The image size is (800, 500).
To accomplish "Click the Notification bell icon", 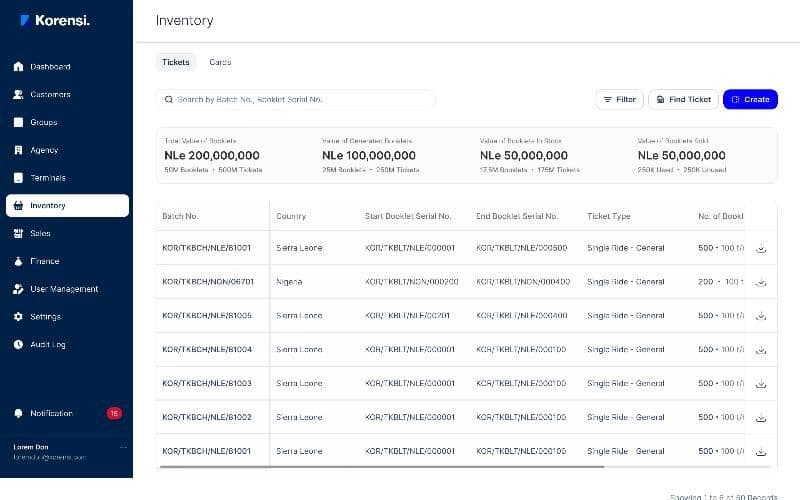I will point(18,413).
